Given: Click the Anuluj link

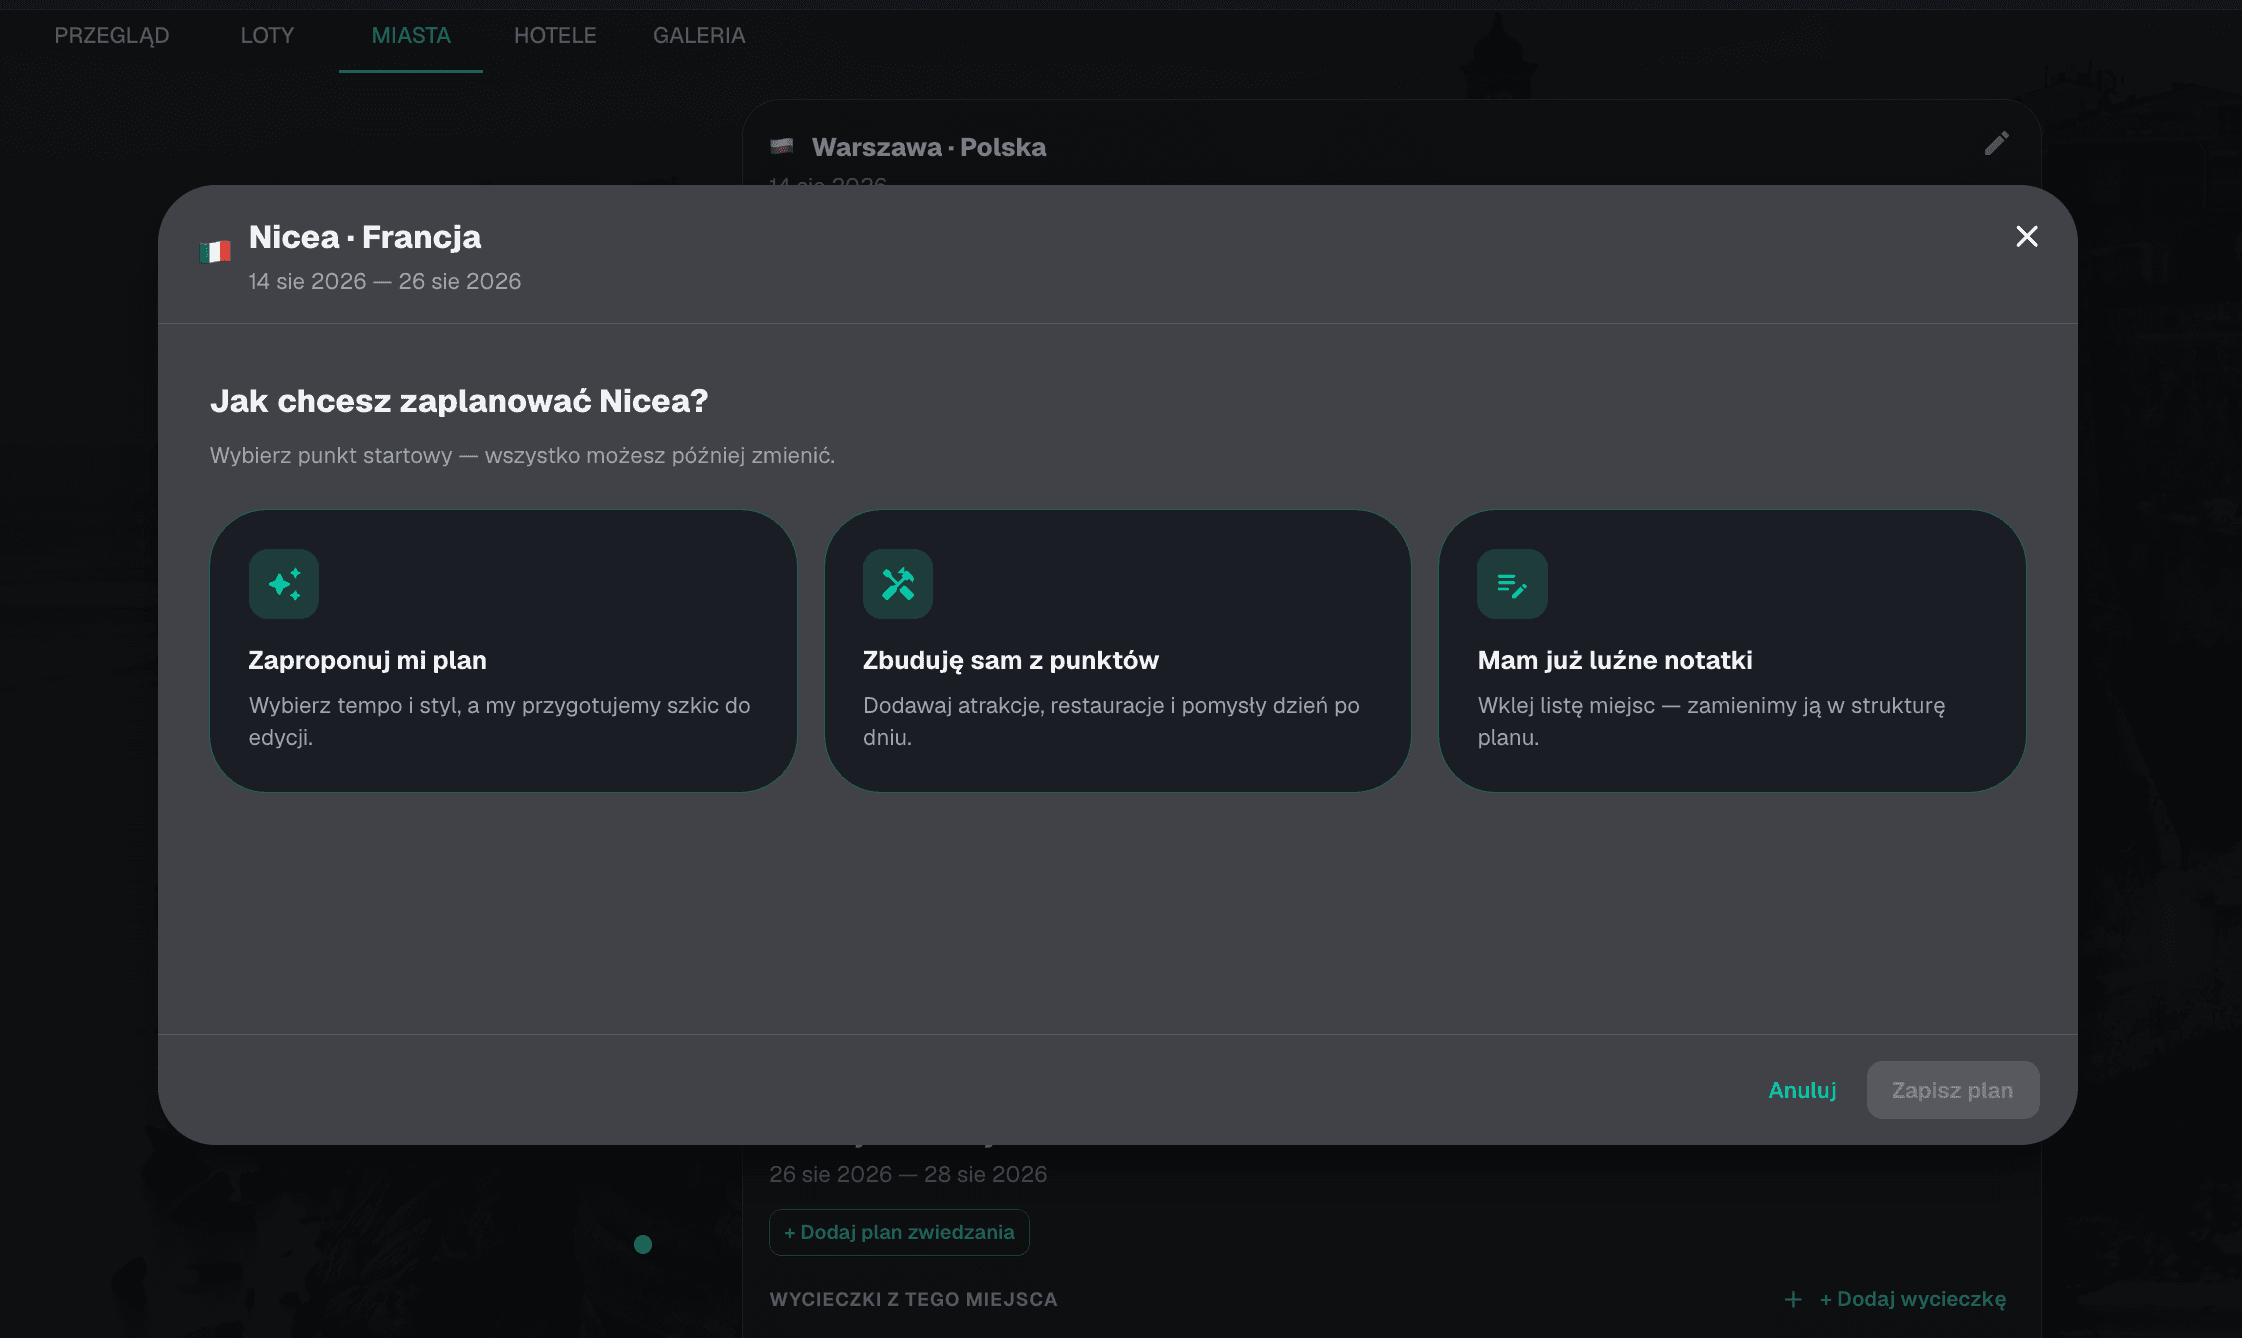Looking at the screenshot, I should (1802, 1090).
